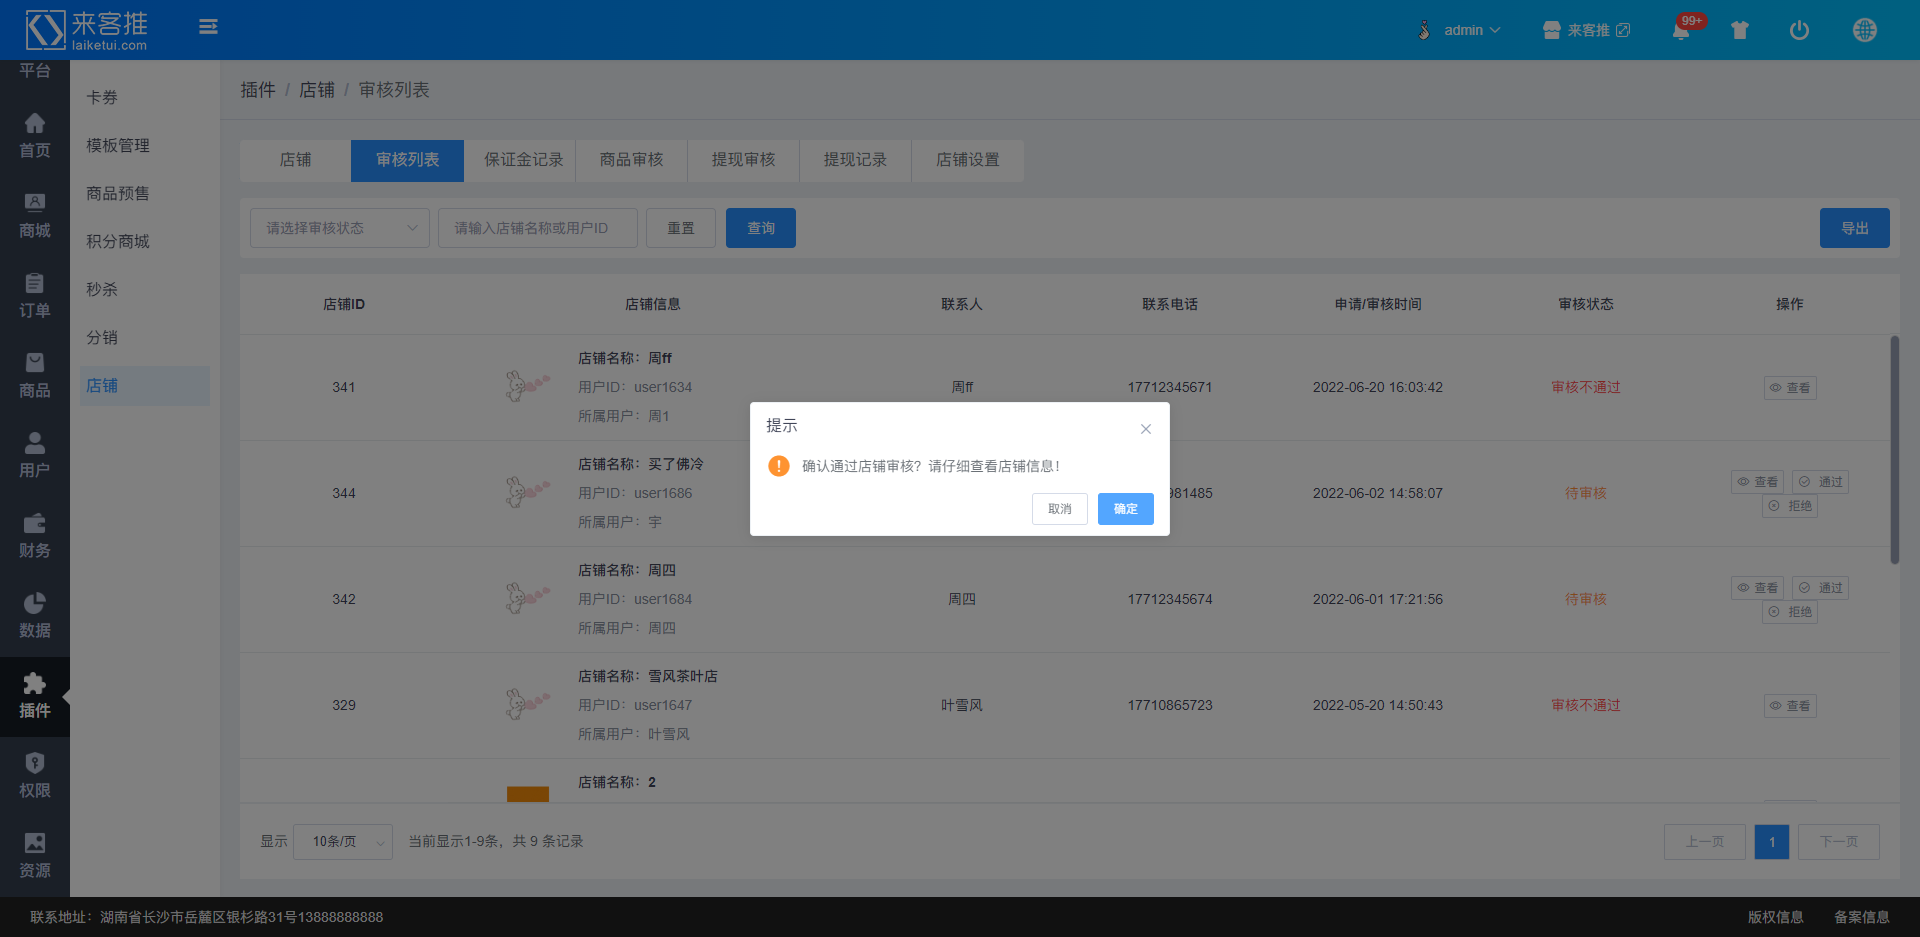
Task: Toggle the sidebar hamburger menu icon
Action: [208, 27]
